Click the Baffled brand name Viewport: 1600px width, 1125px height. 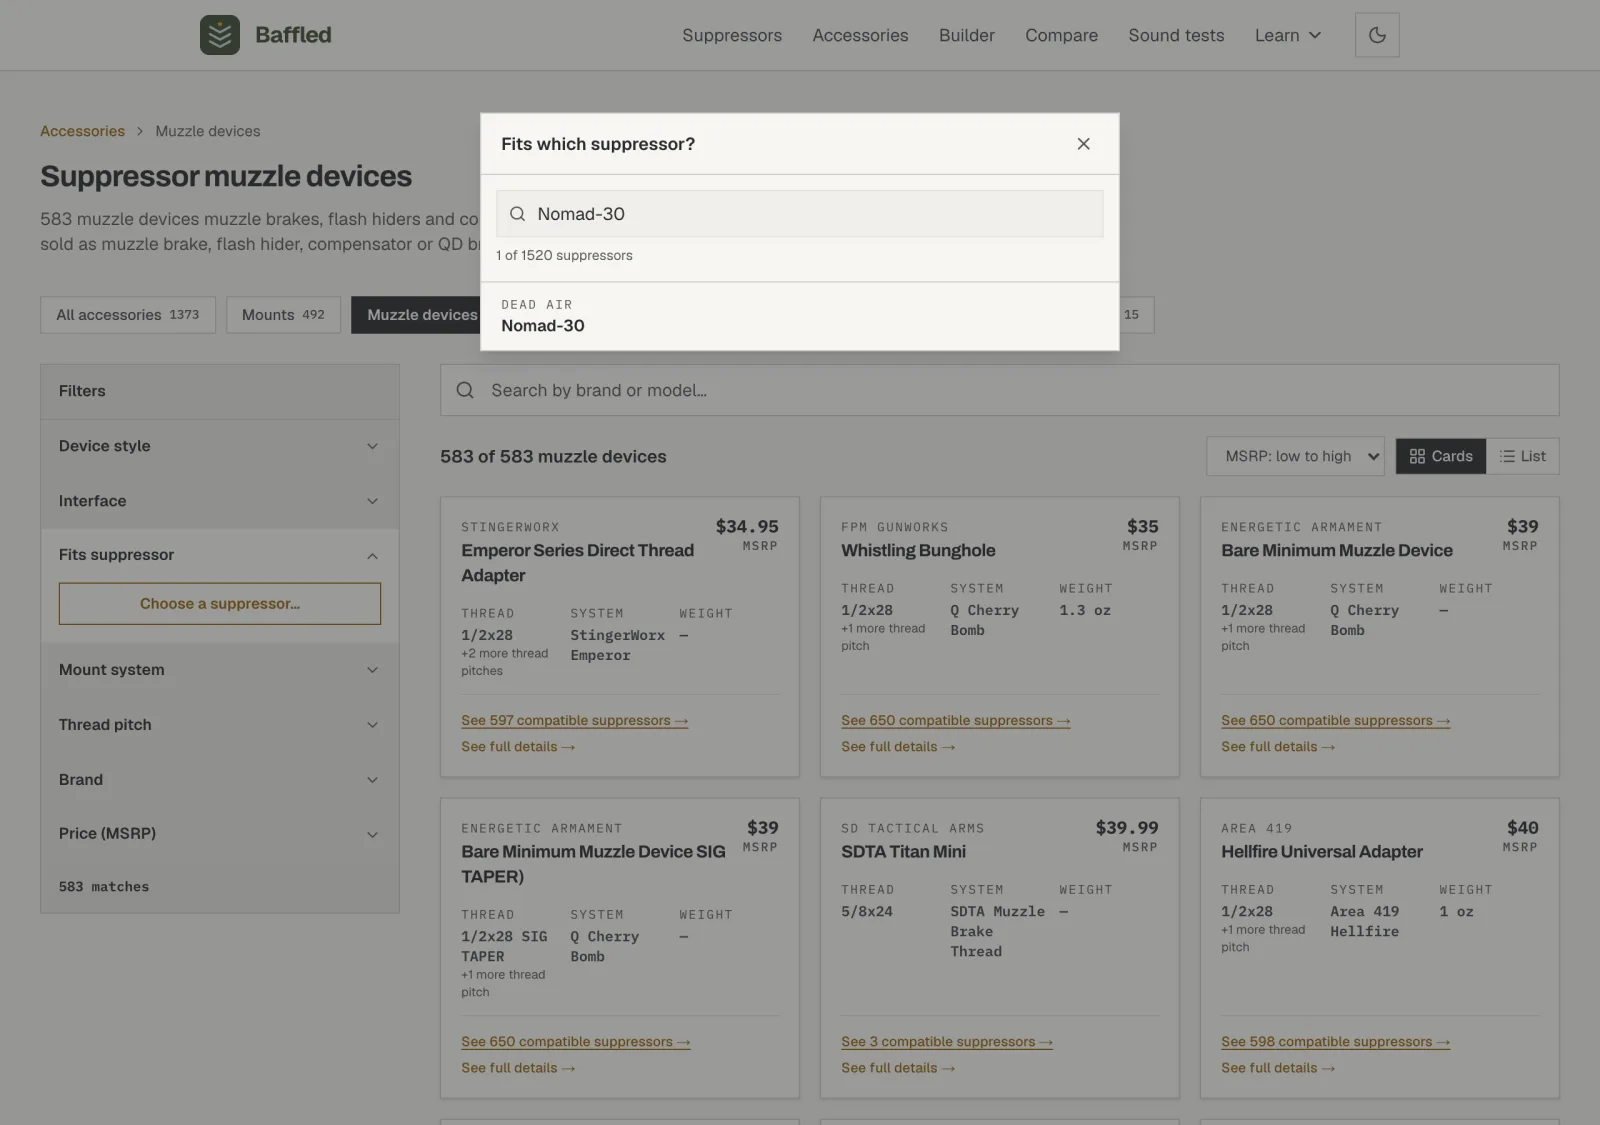[293, 35]
